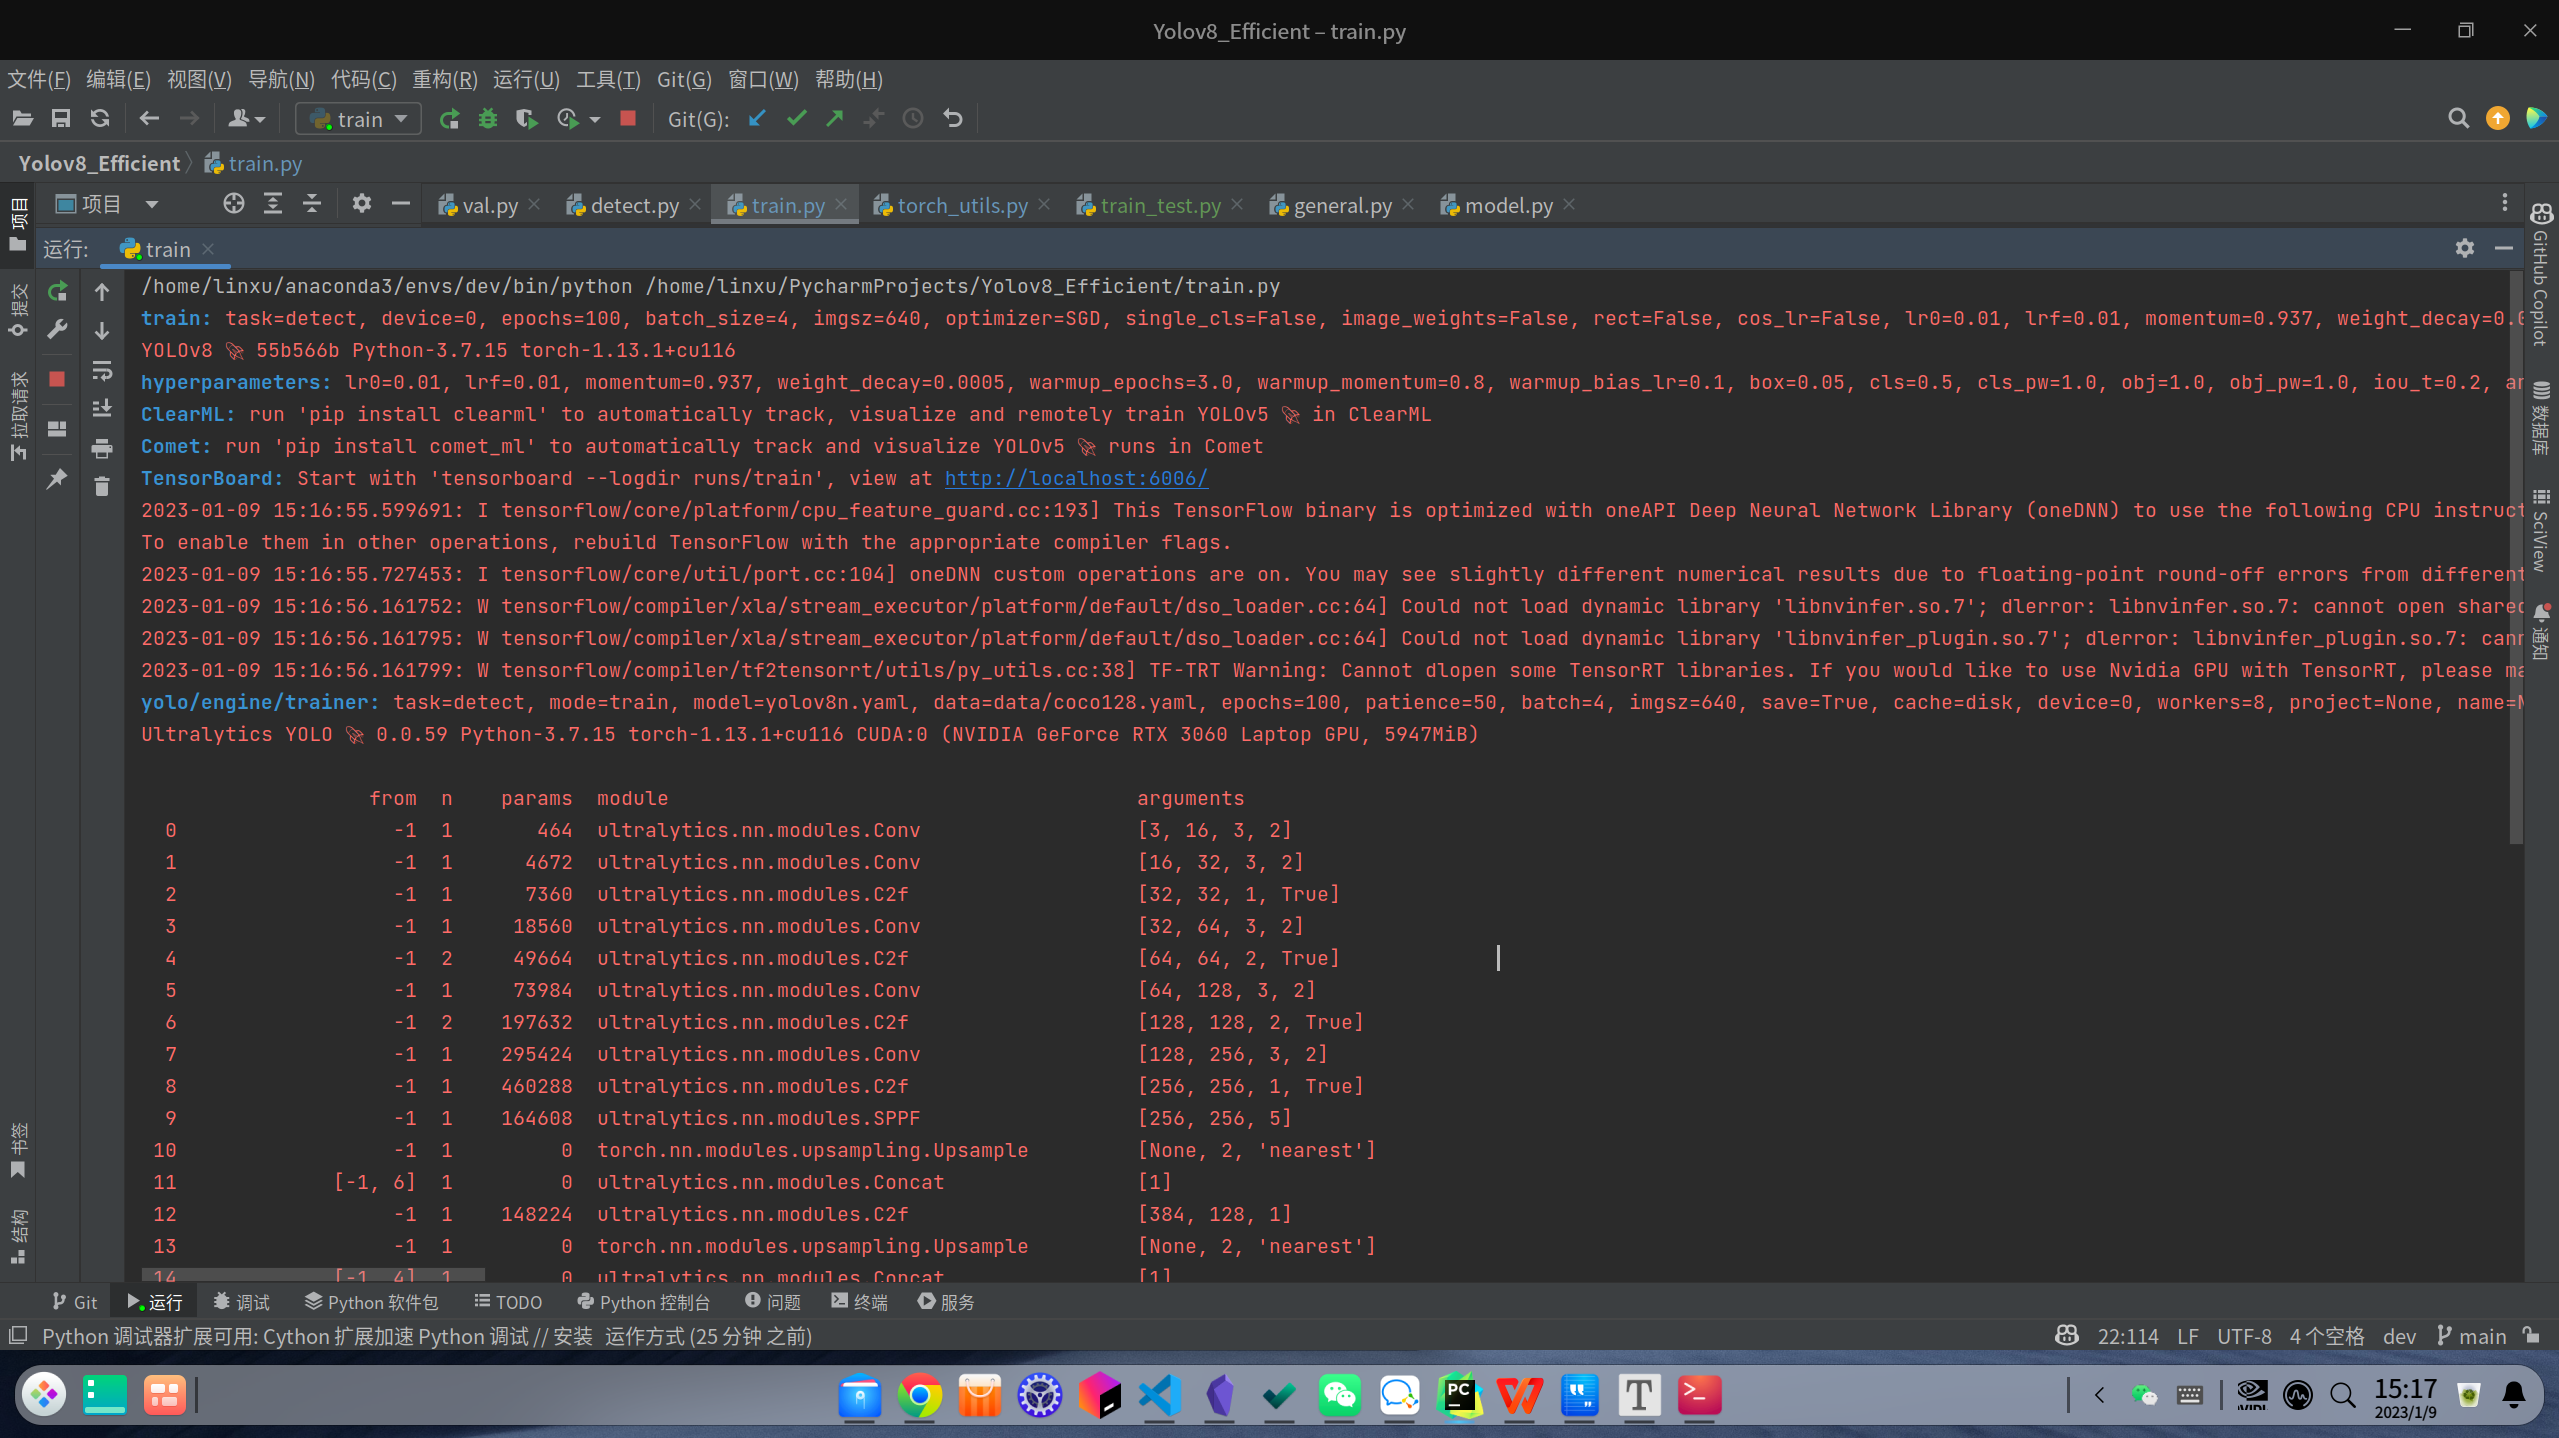Image resolution: width=2559 pixels, height=1438 pixels.
Task: Expand the 项目 view dropdown arrow
Action: pos(152,205)
